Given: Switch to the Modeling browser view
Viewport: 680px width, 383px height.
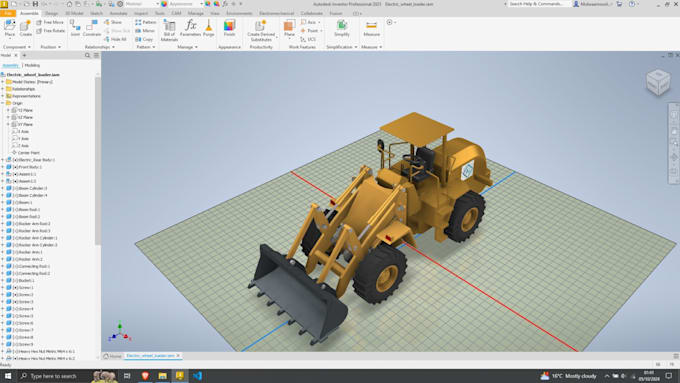Looking at the screenshot, I should coord(32,65).
